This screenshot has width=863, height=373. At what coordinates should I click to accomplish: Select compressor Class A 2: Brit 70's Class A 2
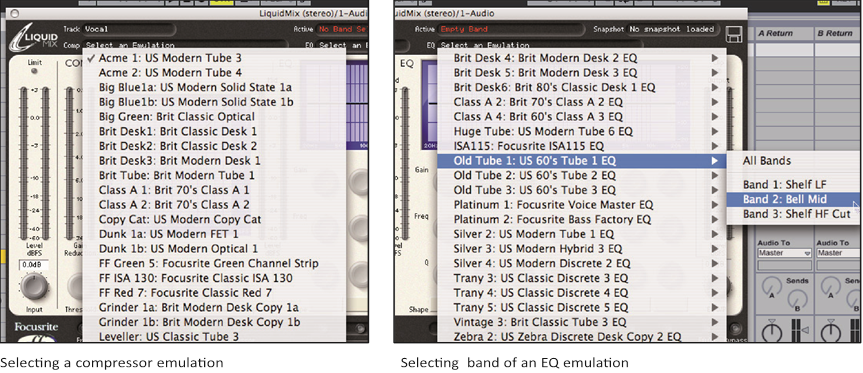click(x=215, y=205)
